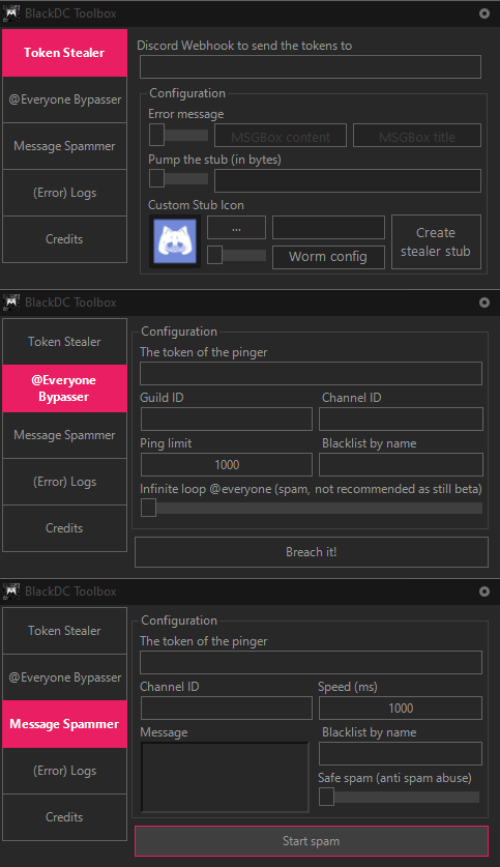Click the BlackDC logo in the Token Stealer window title bar

(12, 12)
